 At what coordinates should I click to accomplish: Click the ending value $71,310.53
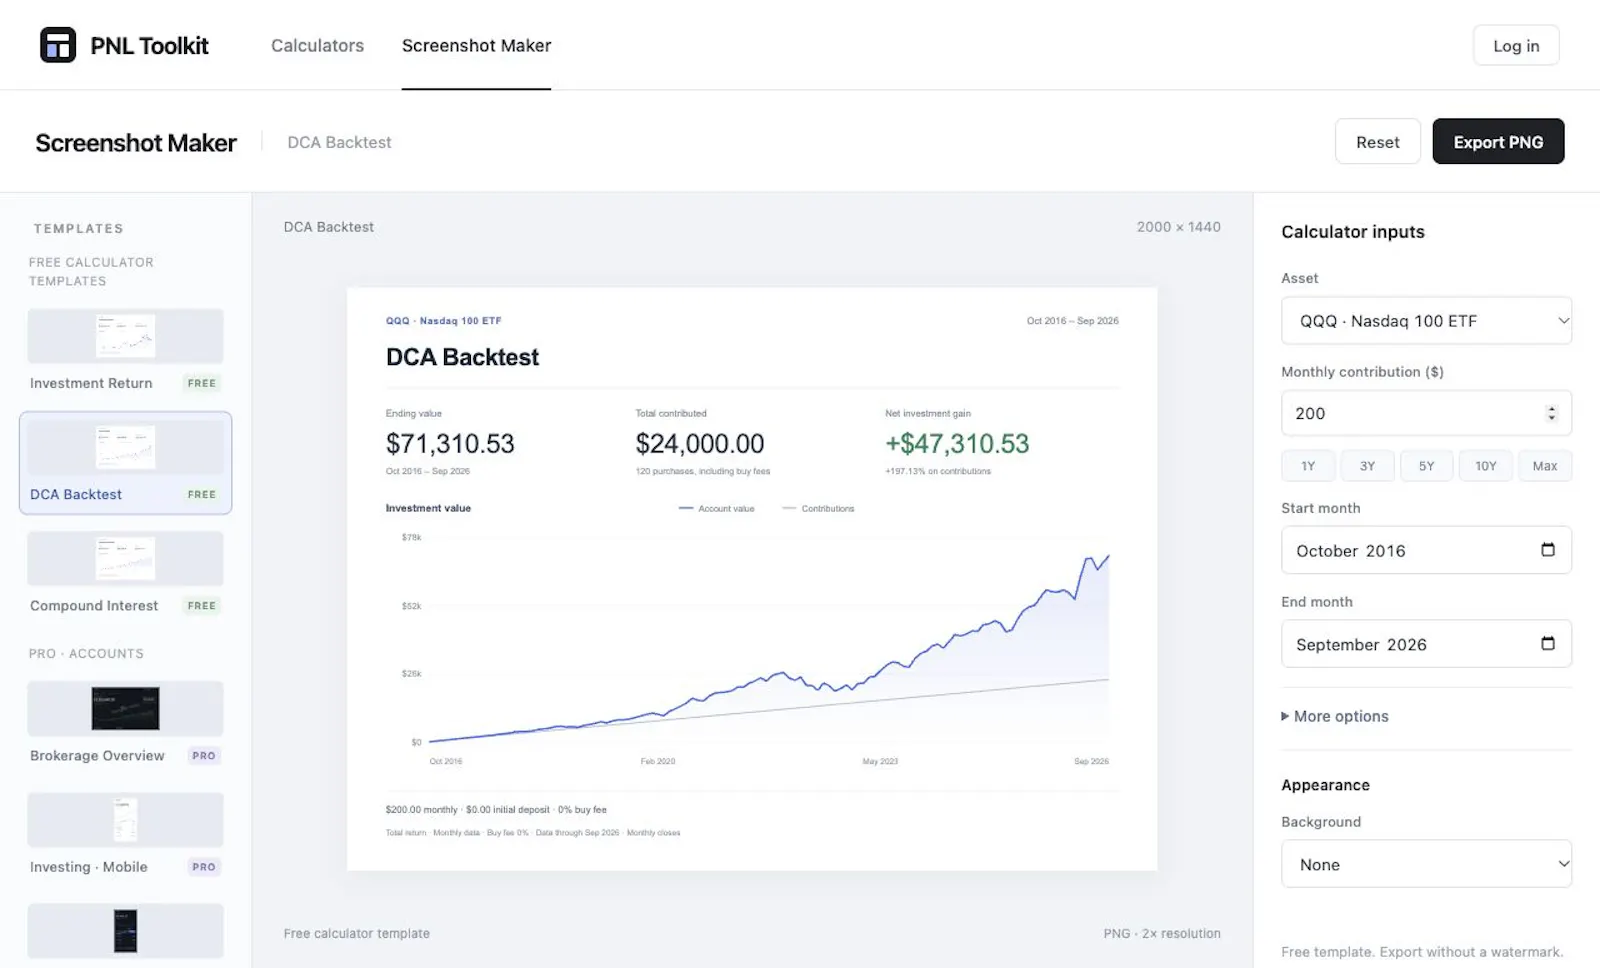click(450, 443)
